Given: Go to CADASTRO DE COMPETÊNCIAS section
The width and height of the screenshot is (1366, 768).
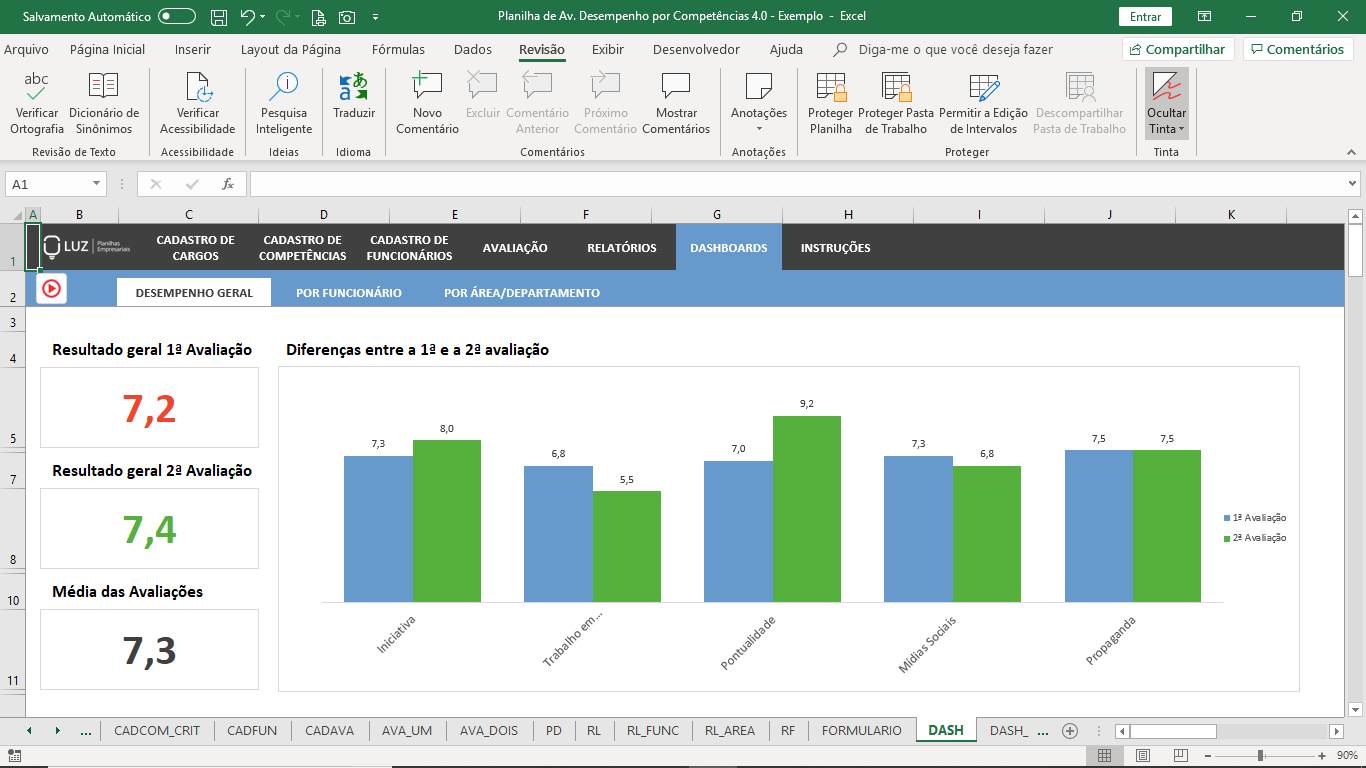Looking at the screenshot, I should tap(302, 248).
